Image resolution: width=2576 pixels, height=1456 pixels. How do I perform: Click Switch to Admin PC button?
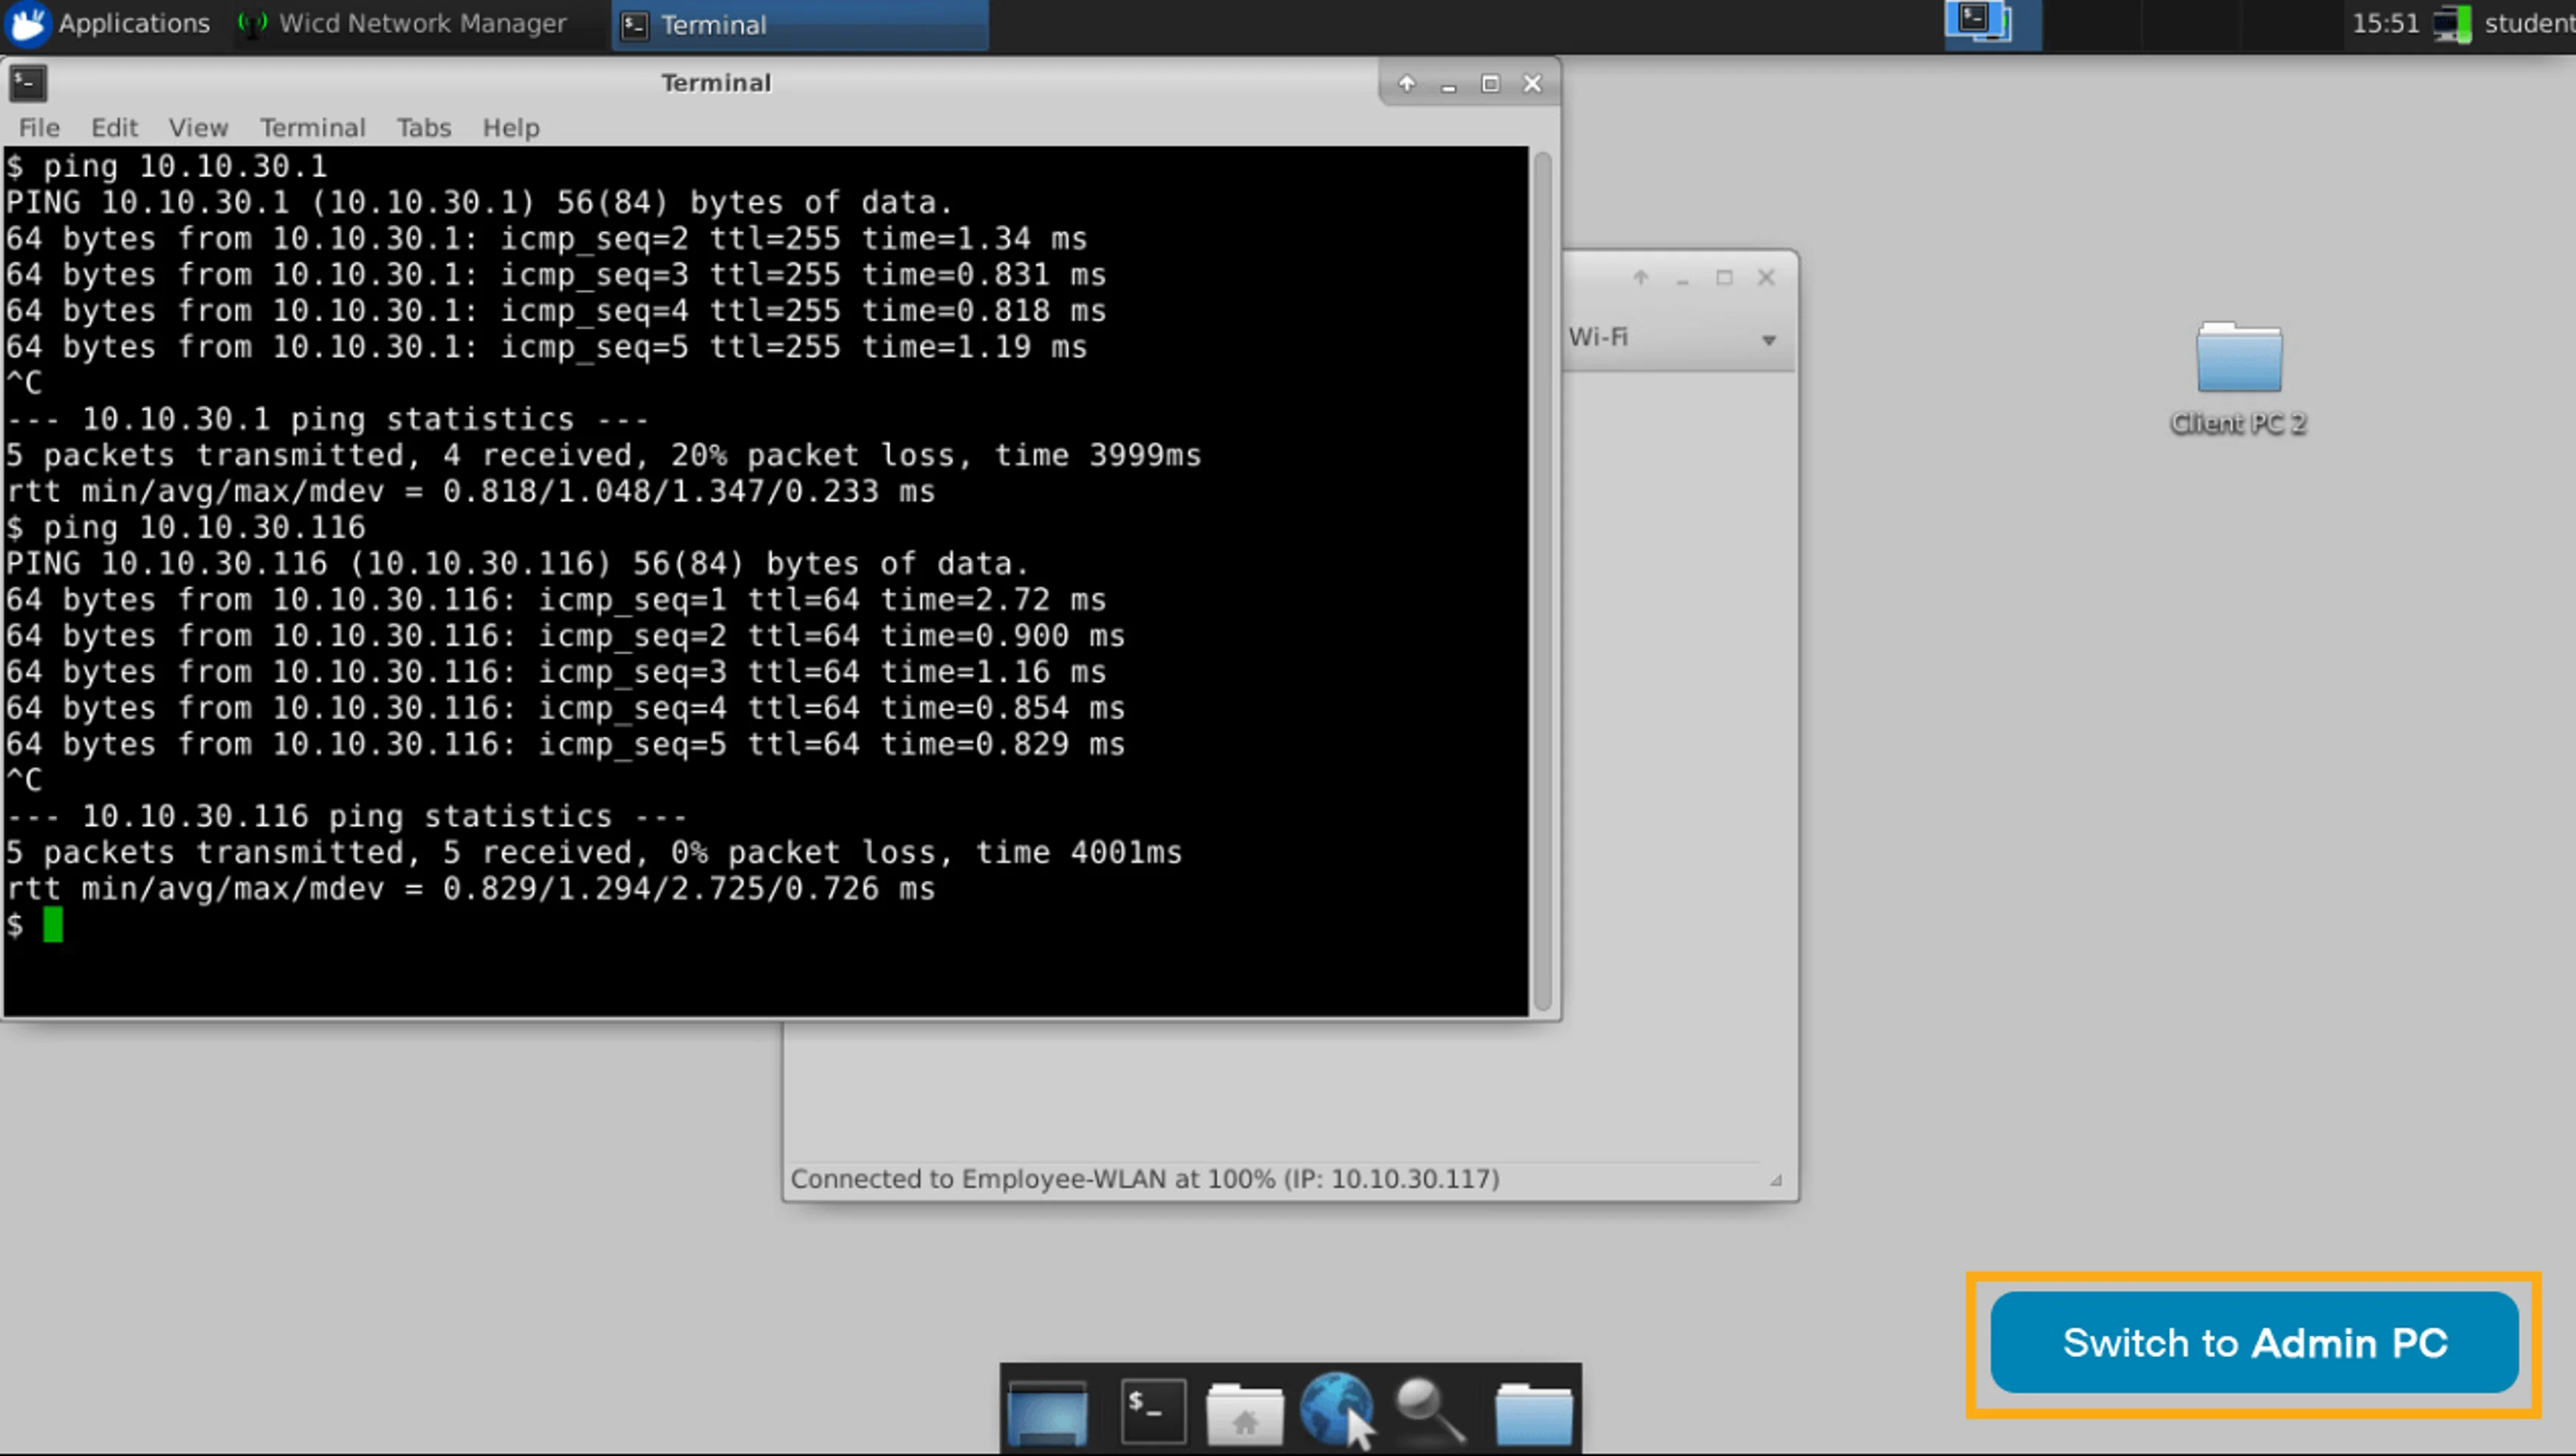pyautogui.click(x=2254, y=1343)
